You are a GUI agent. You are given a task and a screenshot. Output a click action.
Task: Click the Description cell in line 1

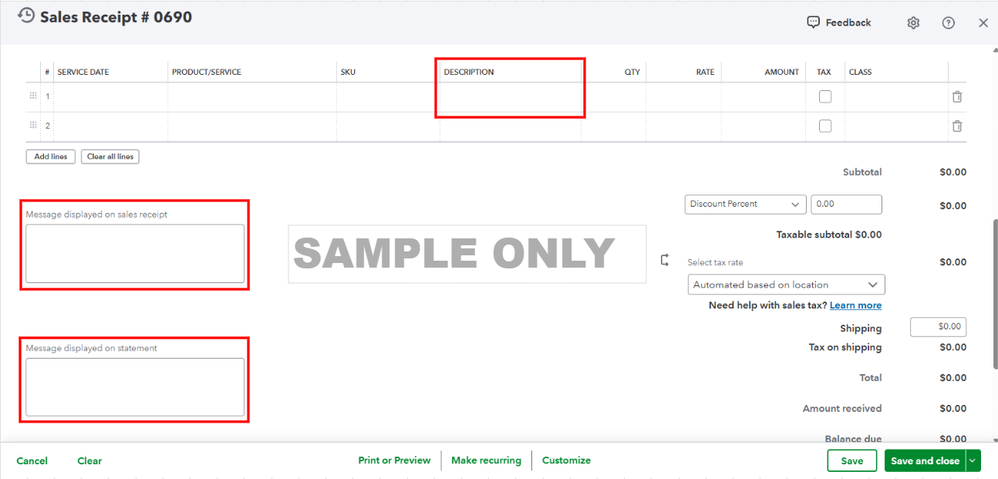(510, 97)
